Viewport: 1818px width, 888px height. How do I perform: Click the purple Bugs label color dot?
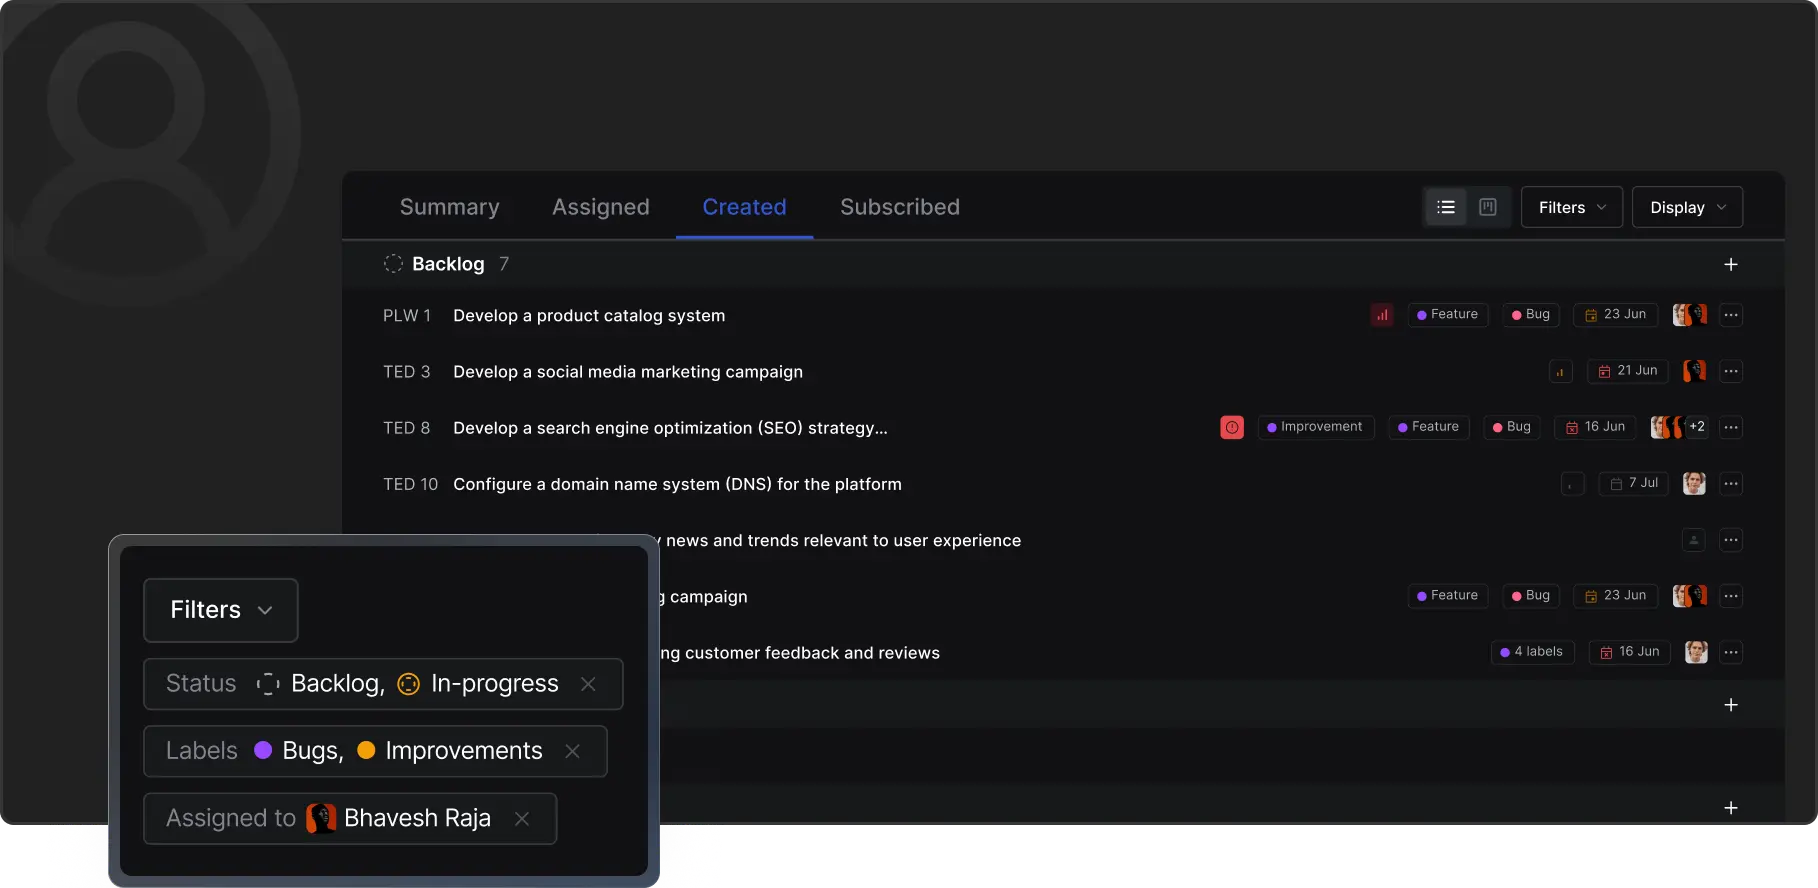[x=263, y=751]
